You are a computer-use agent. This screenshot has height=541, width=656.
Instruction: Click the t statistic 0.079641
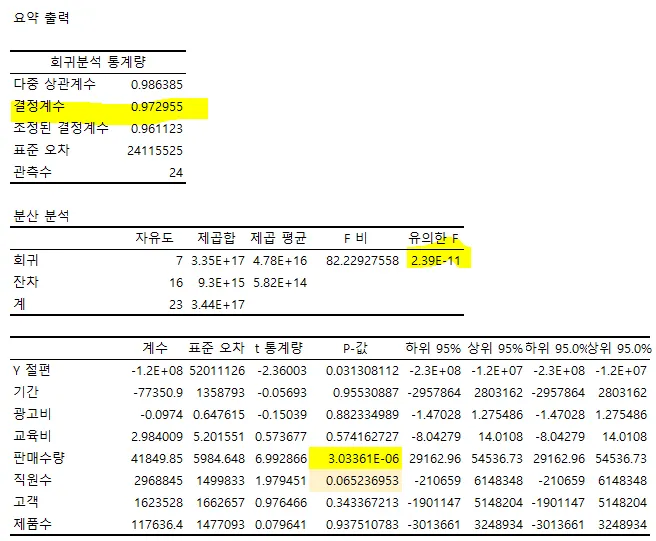[281, 524]
